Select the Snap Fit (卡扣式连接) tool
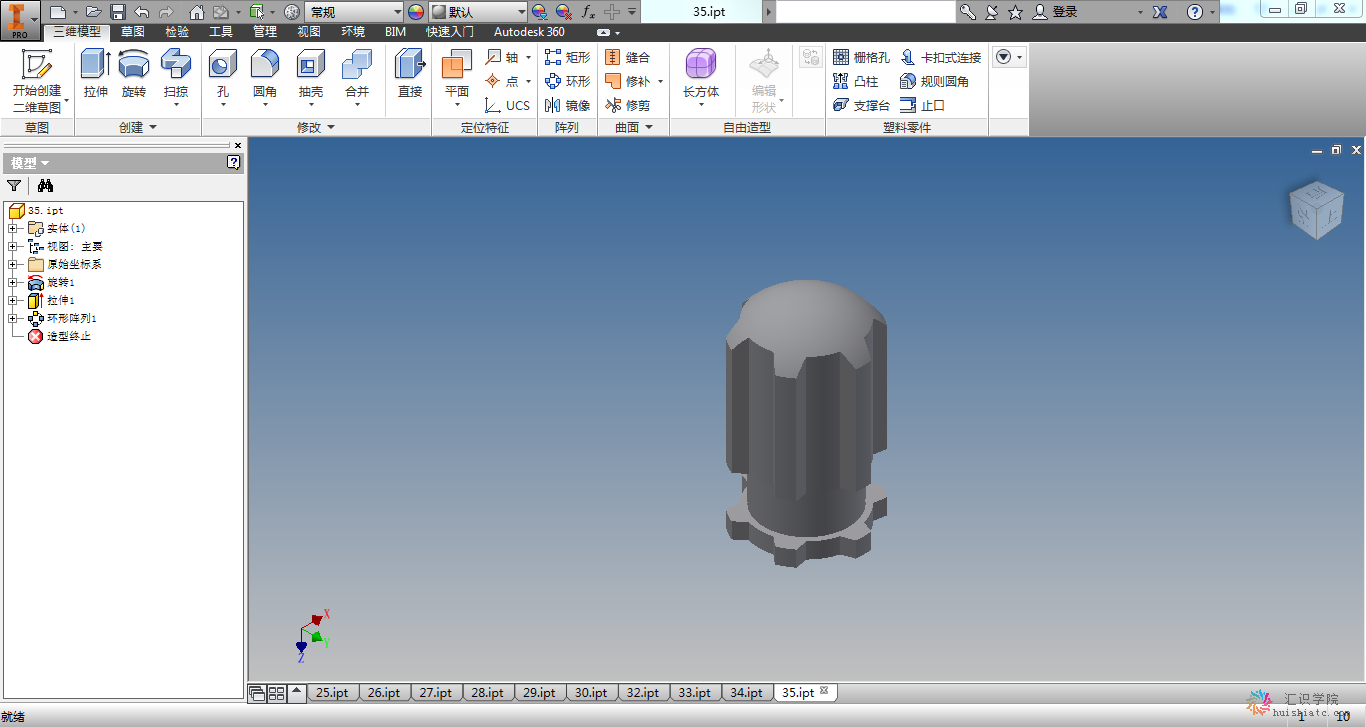Screen dimensions: 1366x727 click(x=941, y=57)
